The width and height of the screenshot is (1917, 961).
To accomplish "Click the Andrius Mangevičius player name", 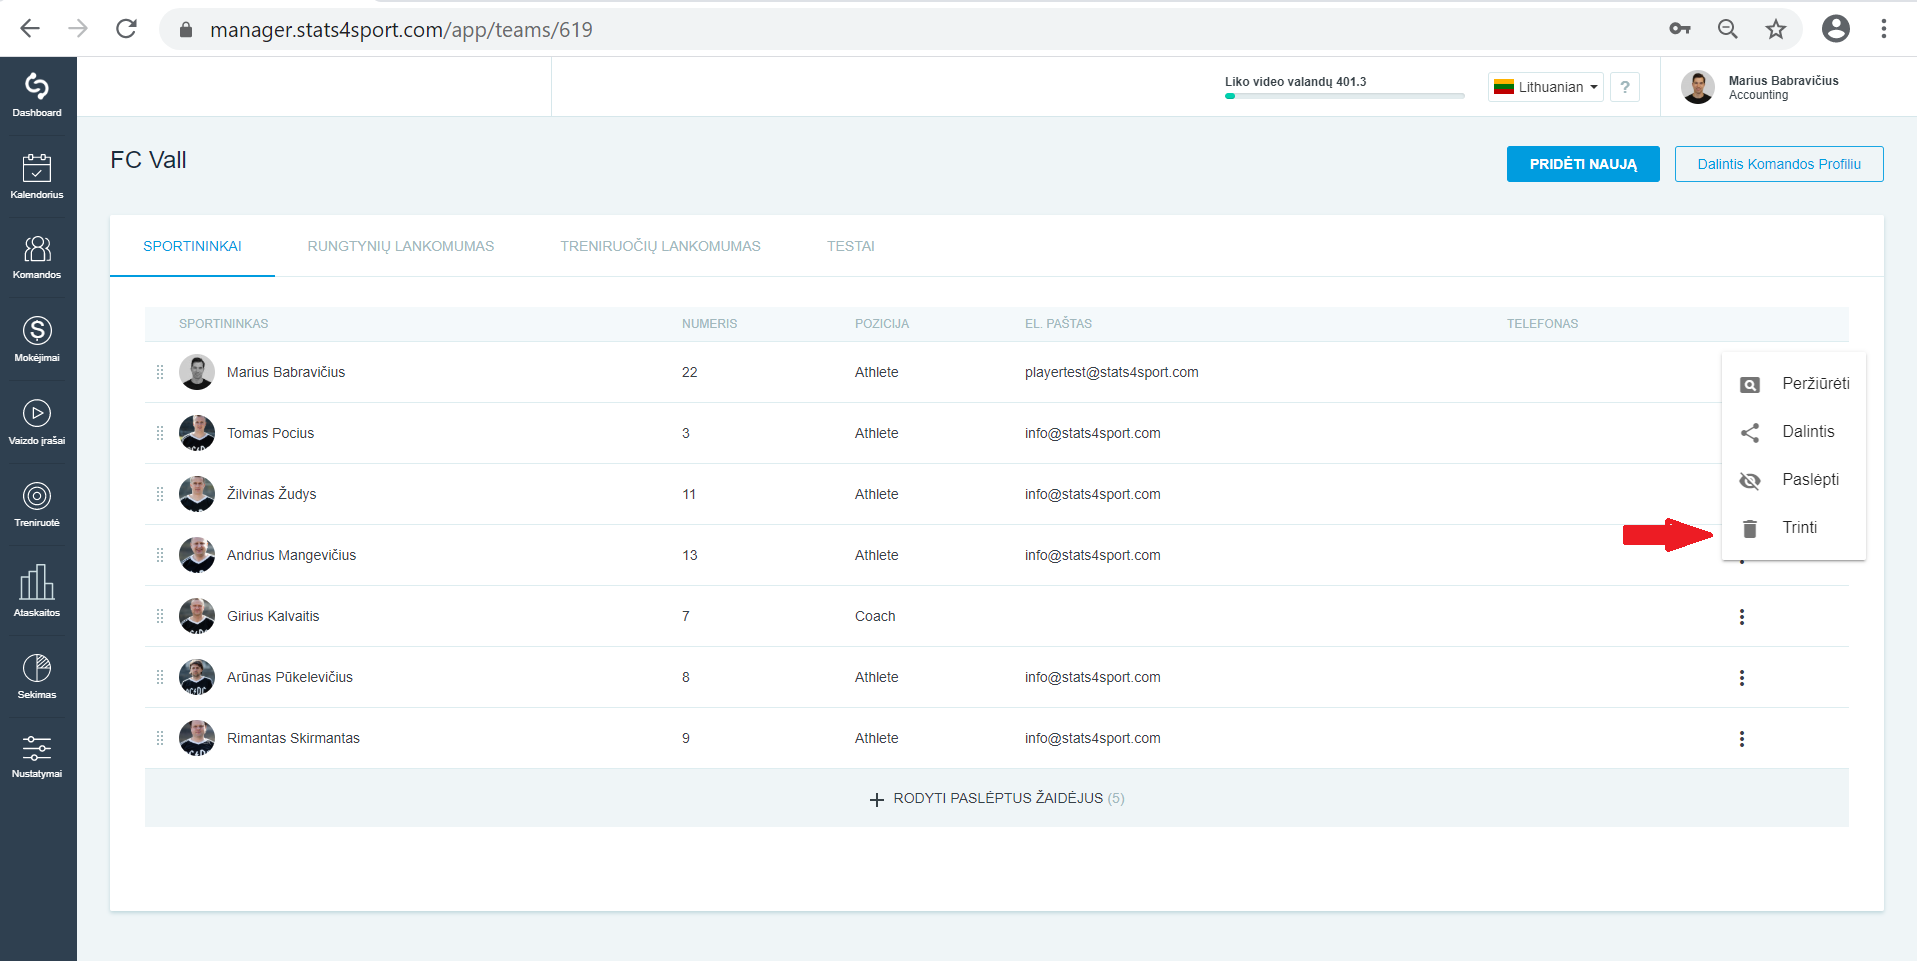I will point(291,555).
